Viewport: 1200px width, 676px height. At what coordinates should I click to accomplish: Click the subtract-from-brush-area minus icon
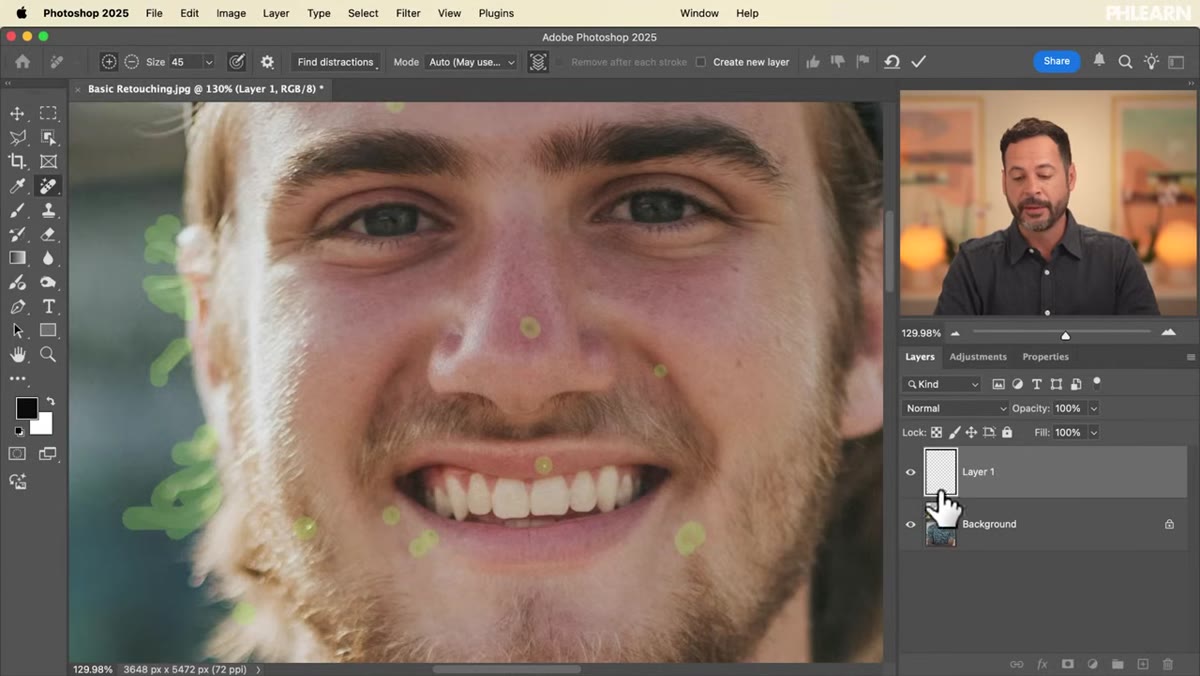point(132,62)
